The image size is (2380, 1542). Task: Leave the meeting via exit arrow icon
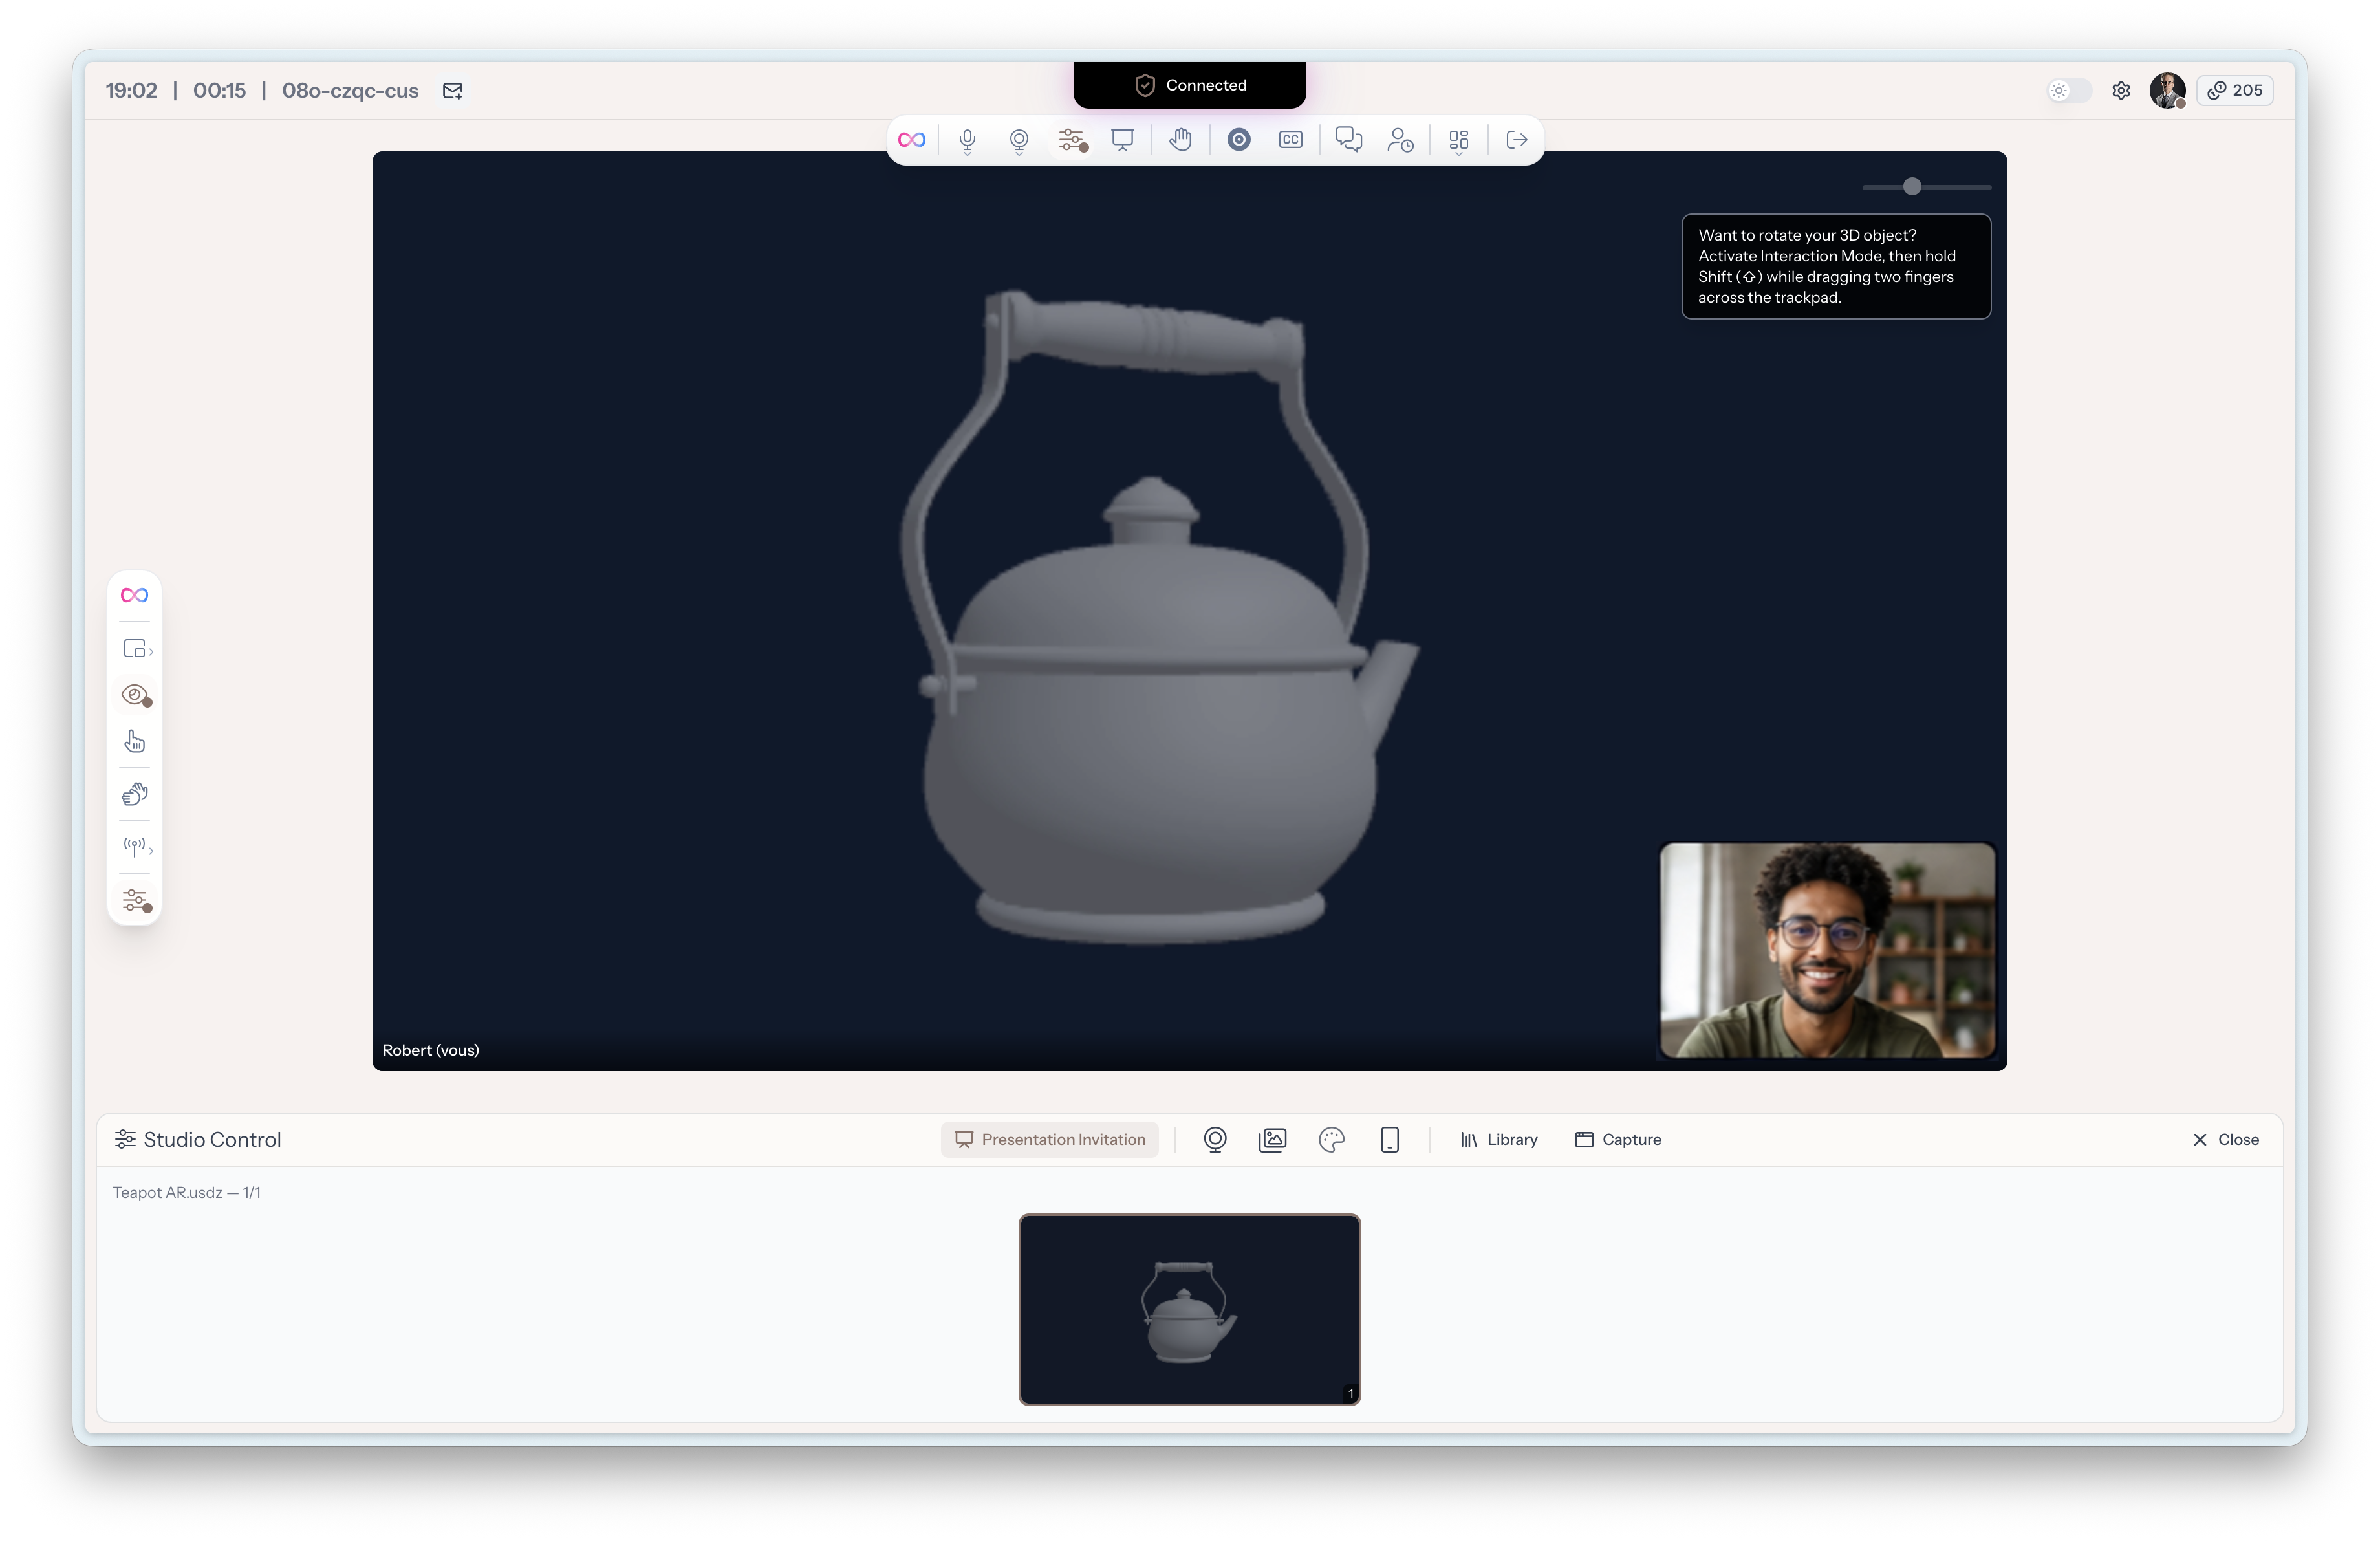coord(1516,140)
